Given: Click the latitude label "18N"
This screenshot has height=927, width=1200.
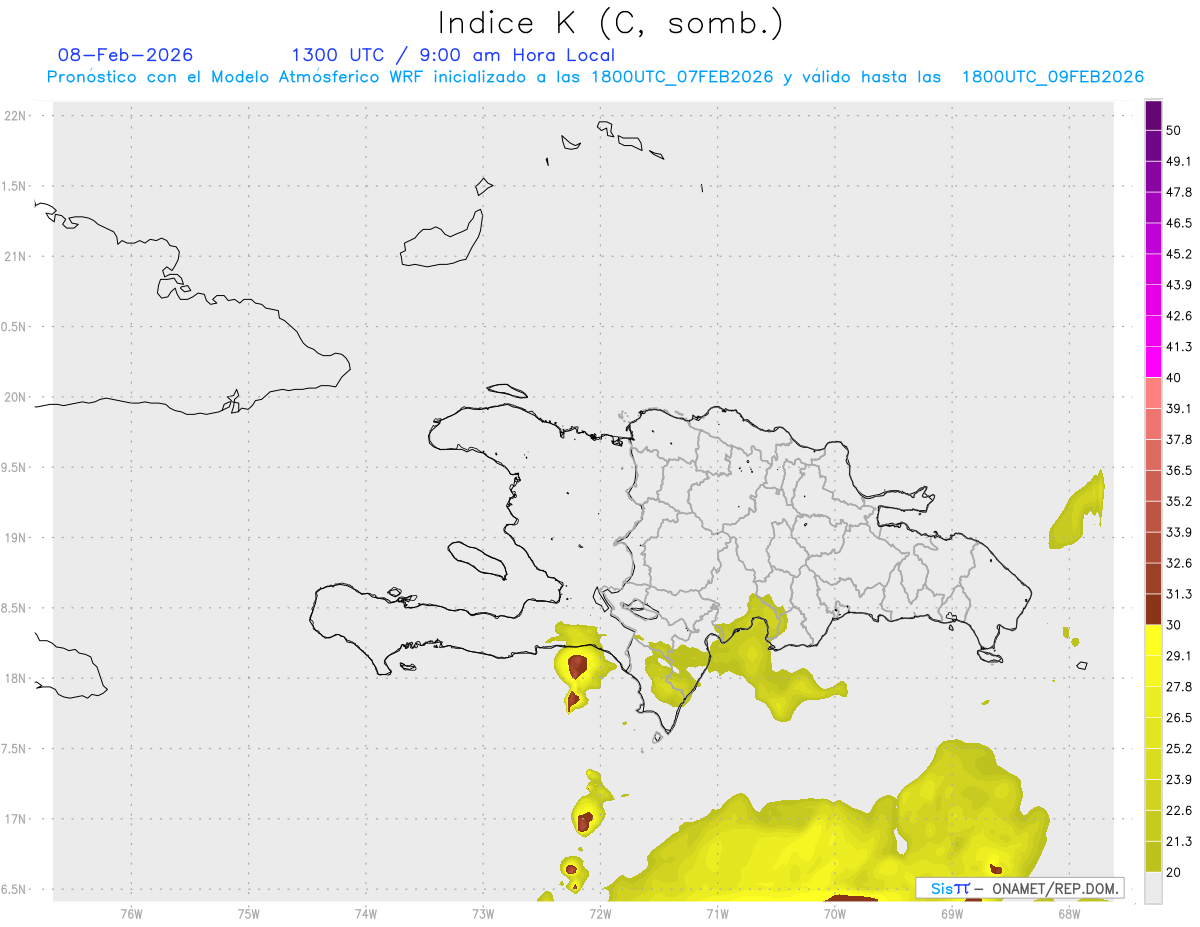Looking at the screenshot, I should 17,678.
